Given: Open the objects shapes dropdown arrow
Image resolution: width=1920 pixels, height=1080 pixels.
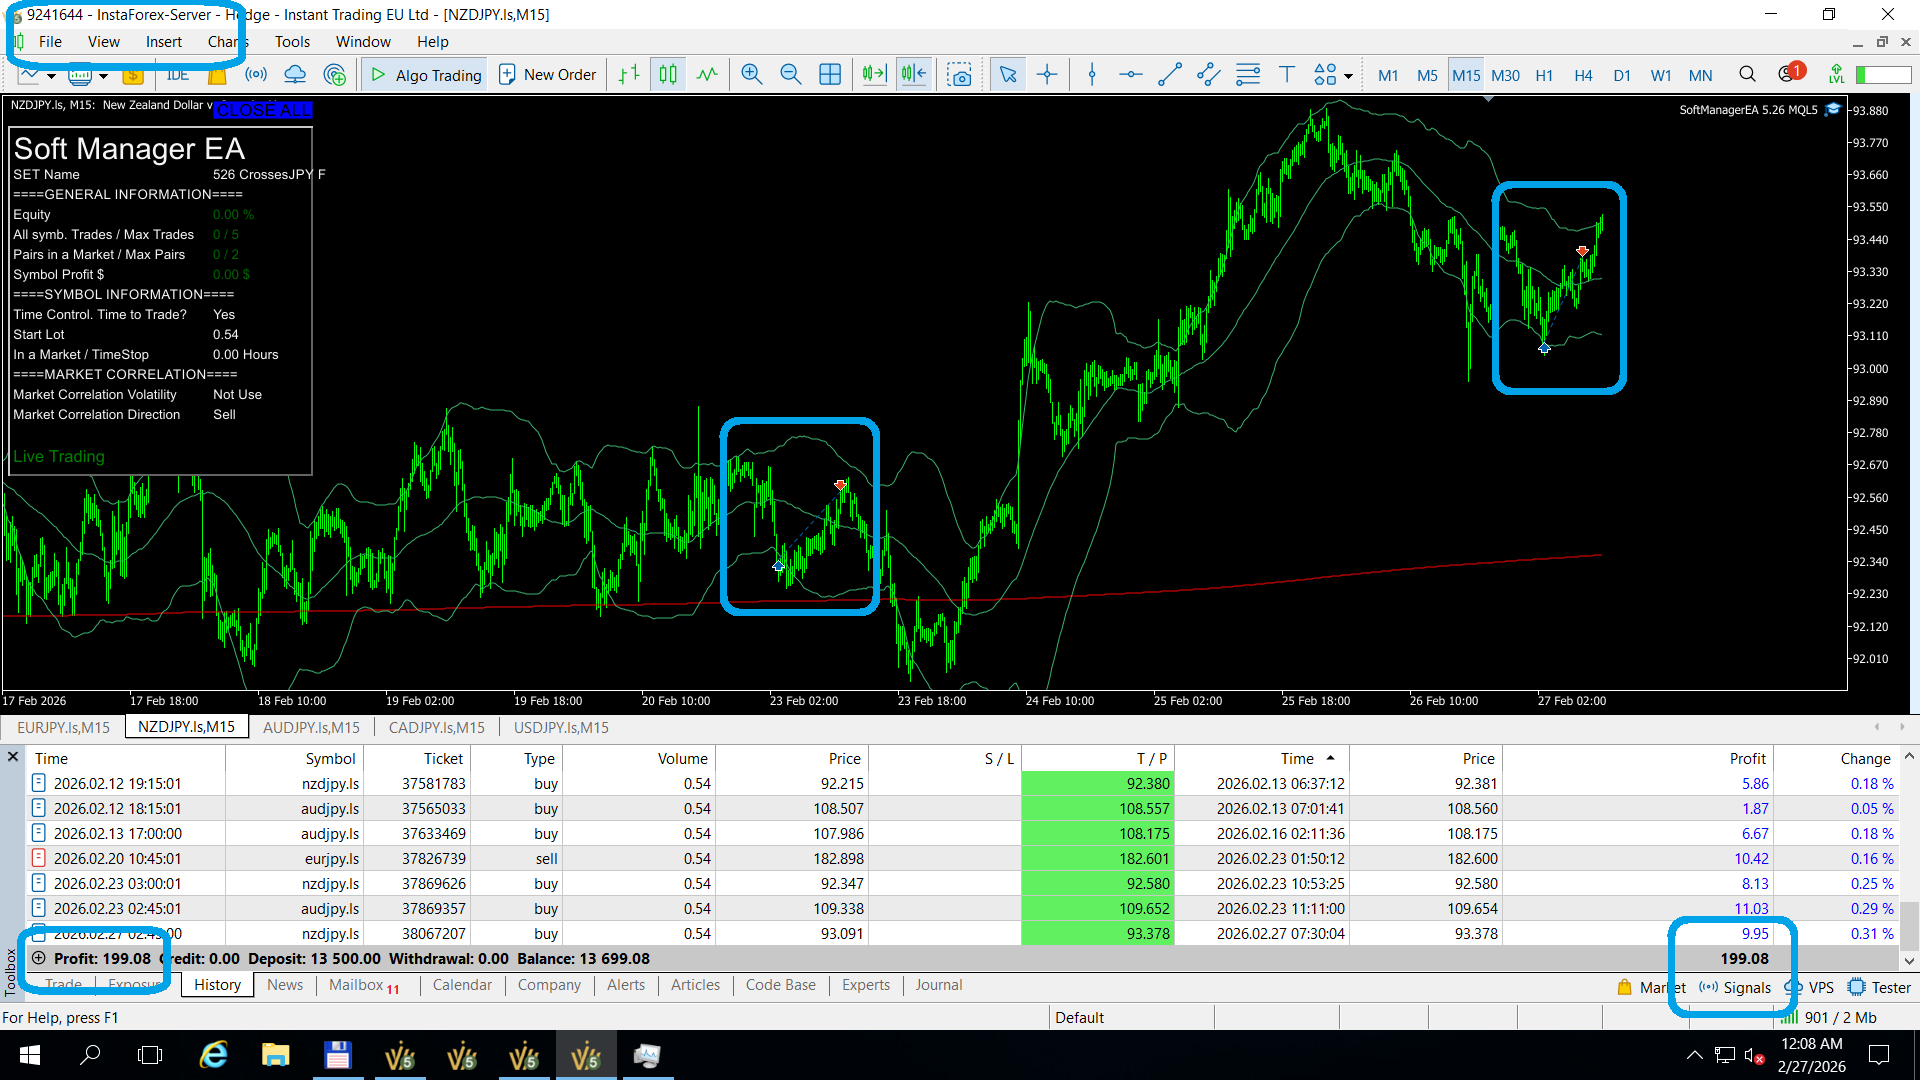Looking at the screenshot, I should [1349, 77].
